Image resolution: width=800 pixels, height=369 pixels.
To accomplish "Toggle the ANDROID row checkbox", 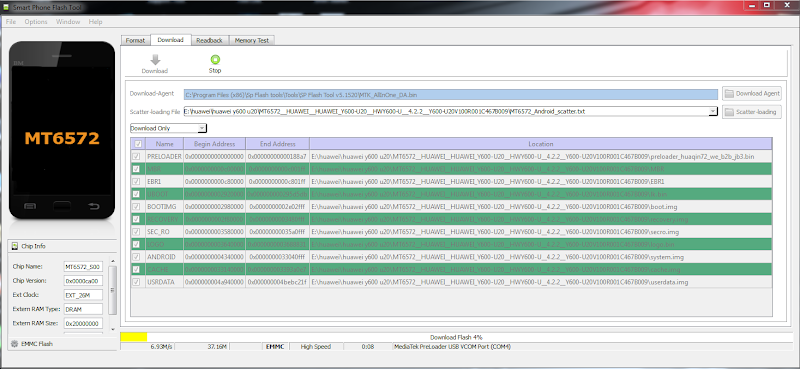I will pos(136,257).
